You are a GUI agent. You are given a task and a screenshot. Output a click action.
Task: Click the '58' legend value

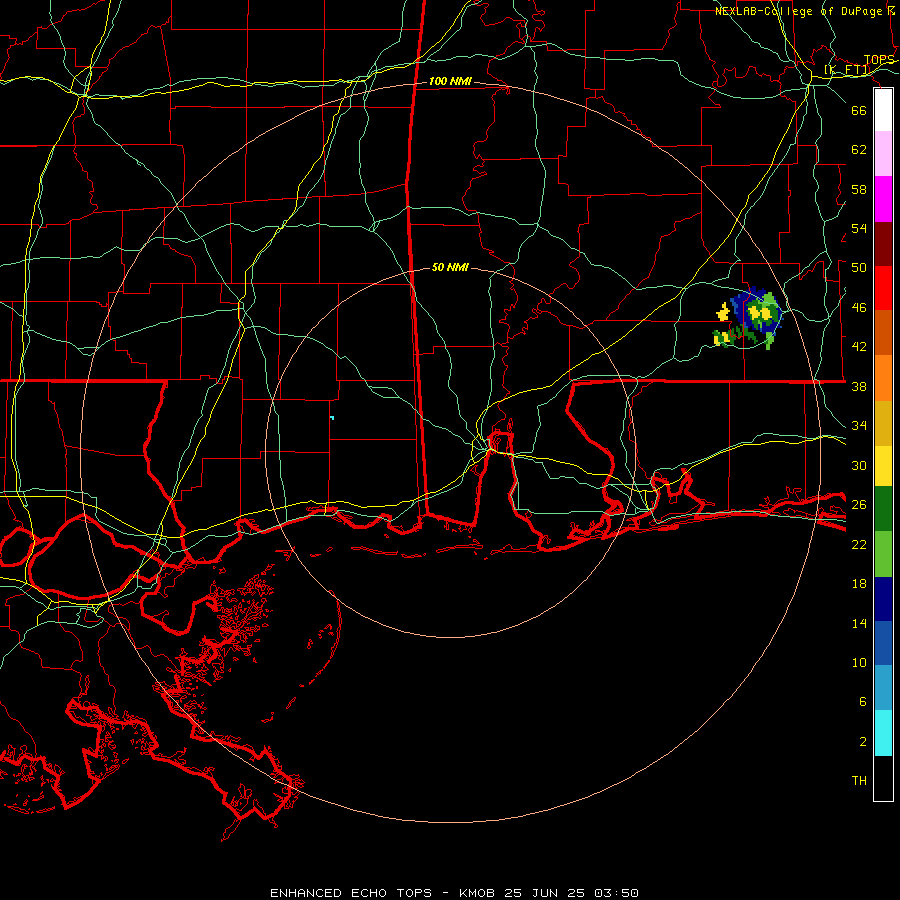859,189
